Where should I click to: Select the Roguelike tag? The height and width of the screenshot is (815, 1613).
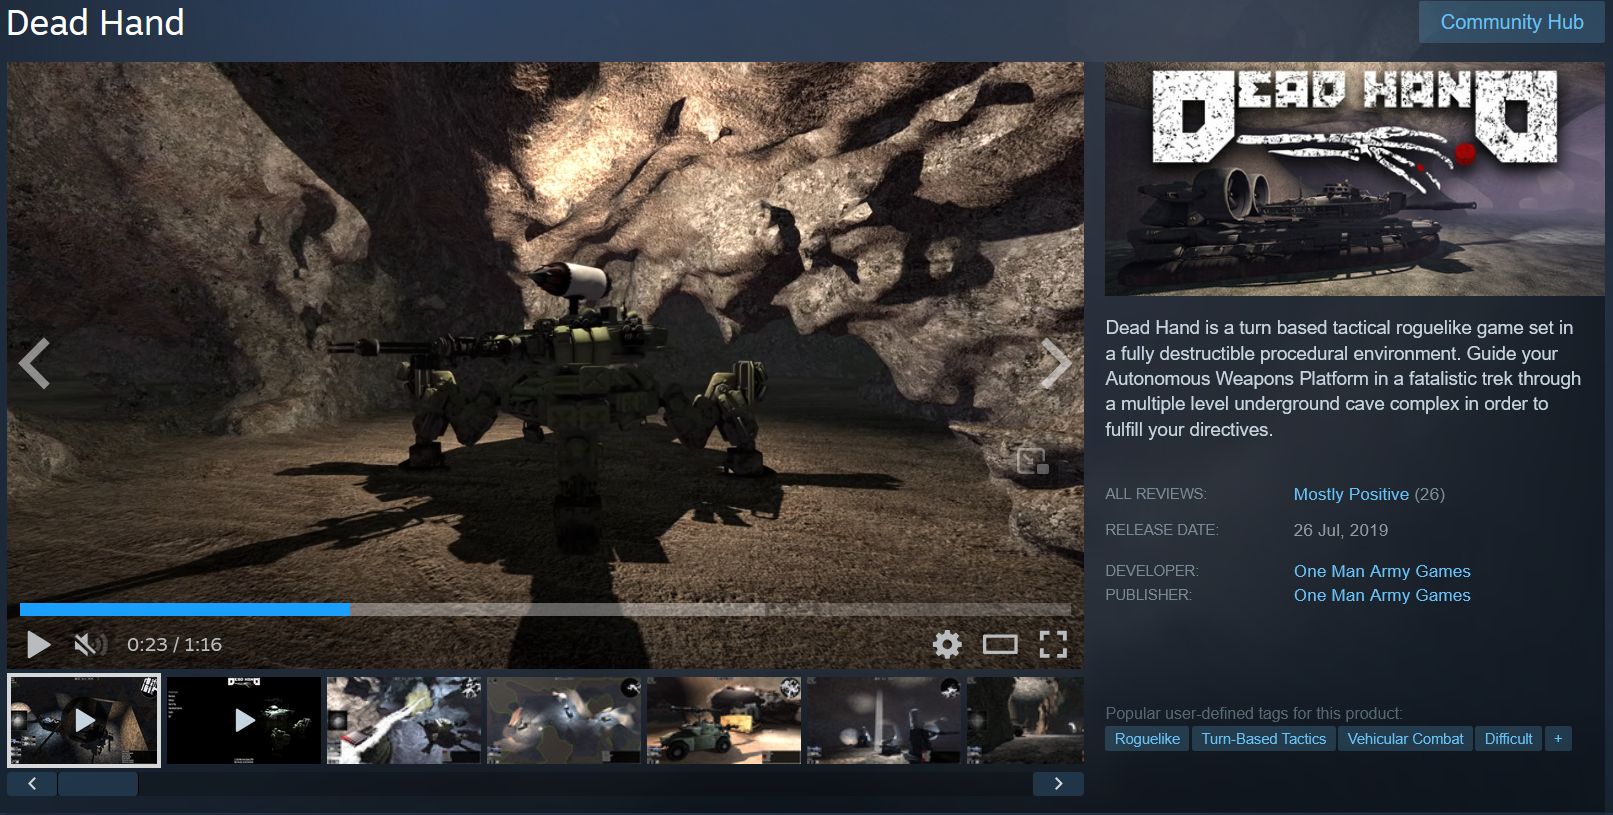(1147, 739)
